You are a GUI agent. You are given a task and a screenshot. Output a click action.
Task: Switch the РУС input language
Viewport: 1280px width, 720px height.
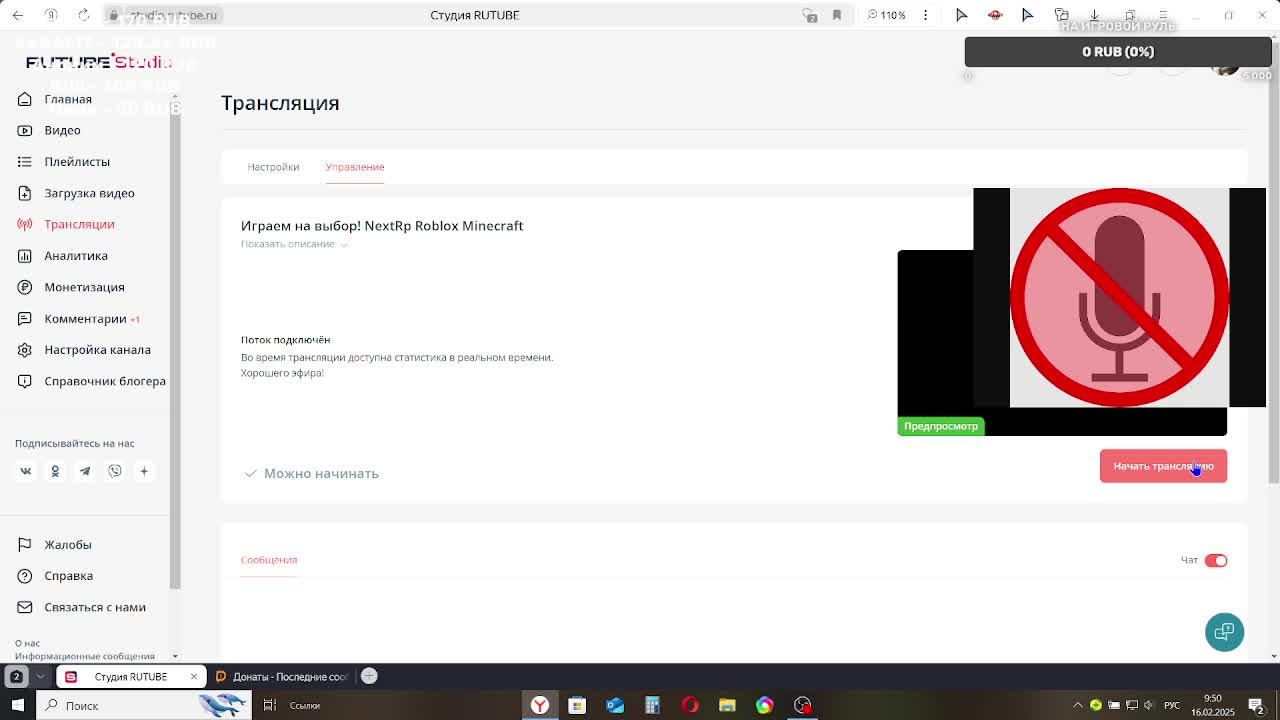tap(1174, 705)
